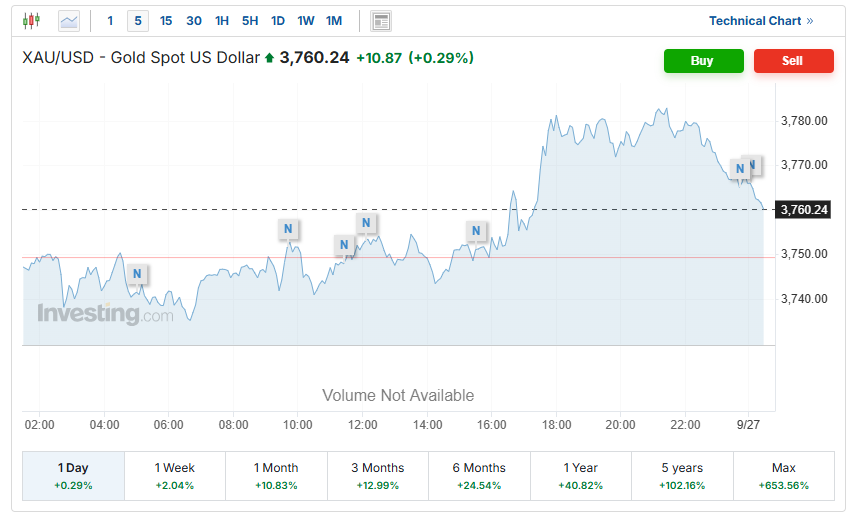The height and width of the screenshot is (532, 859).
Task: Set chart interval to 1H
Action: point(222,20)
